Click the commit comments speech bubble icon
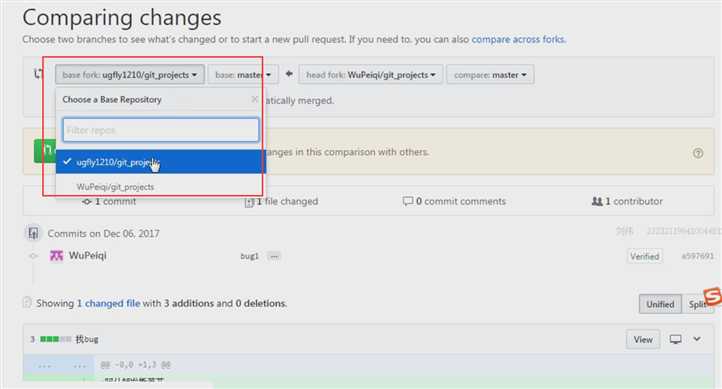The image size is (722, 389). click(408, 201)
